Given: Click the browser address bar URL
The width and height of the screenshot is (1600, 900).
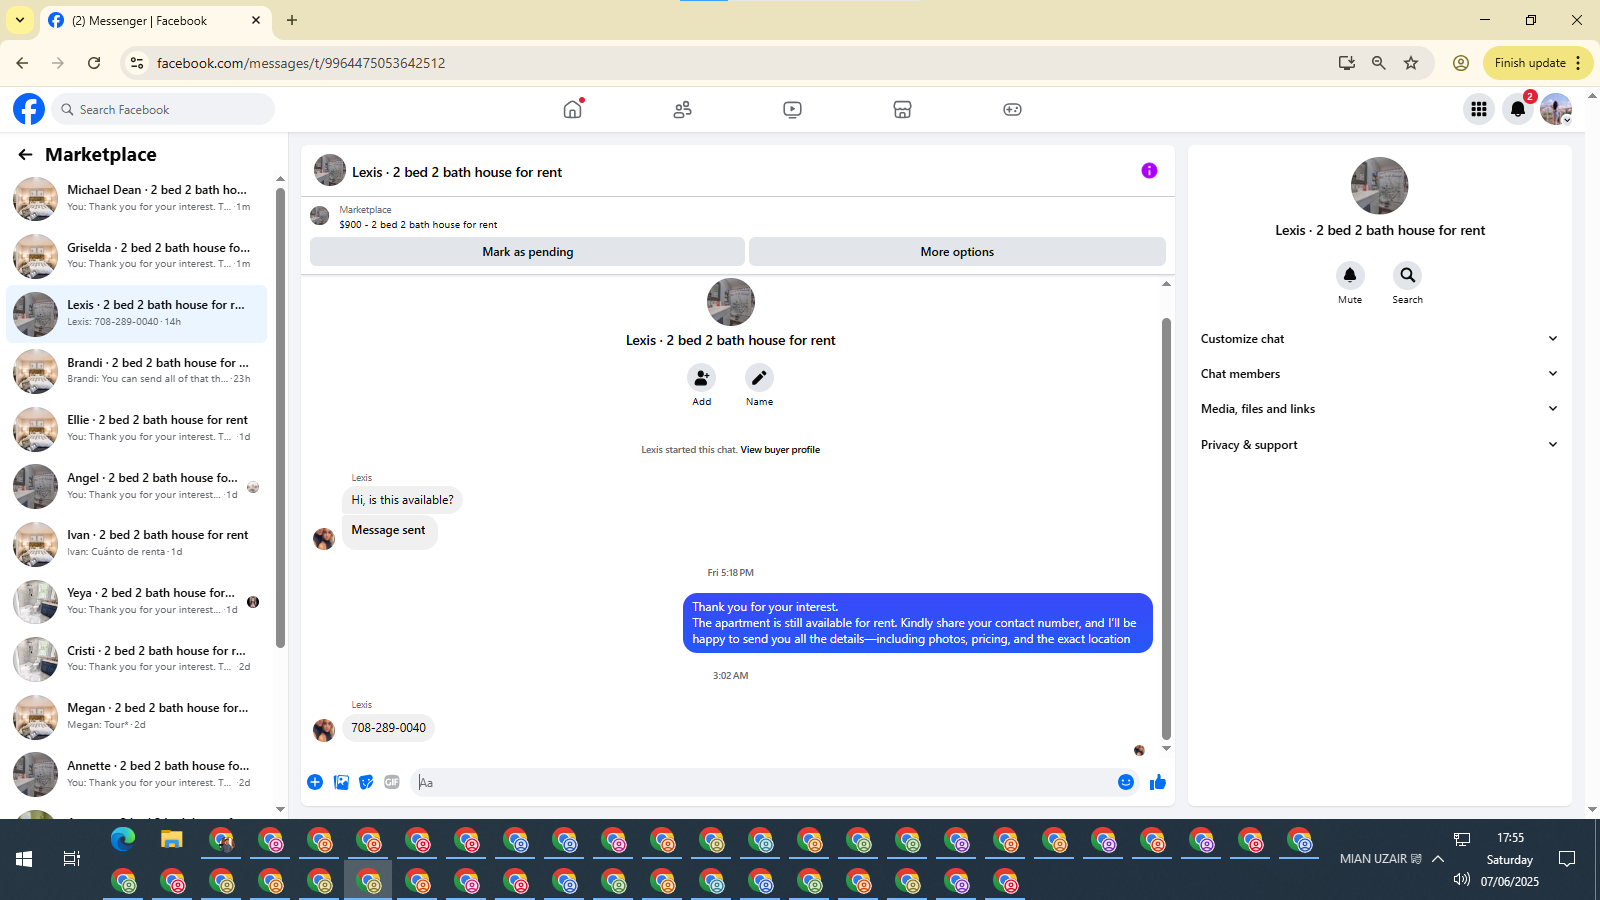Looking at the screenshot, I should (x=301, y=63).
